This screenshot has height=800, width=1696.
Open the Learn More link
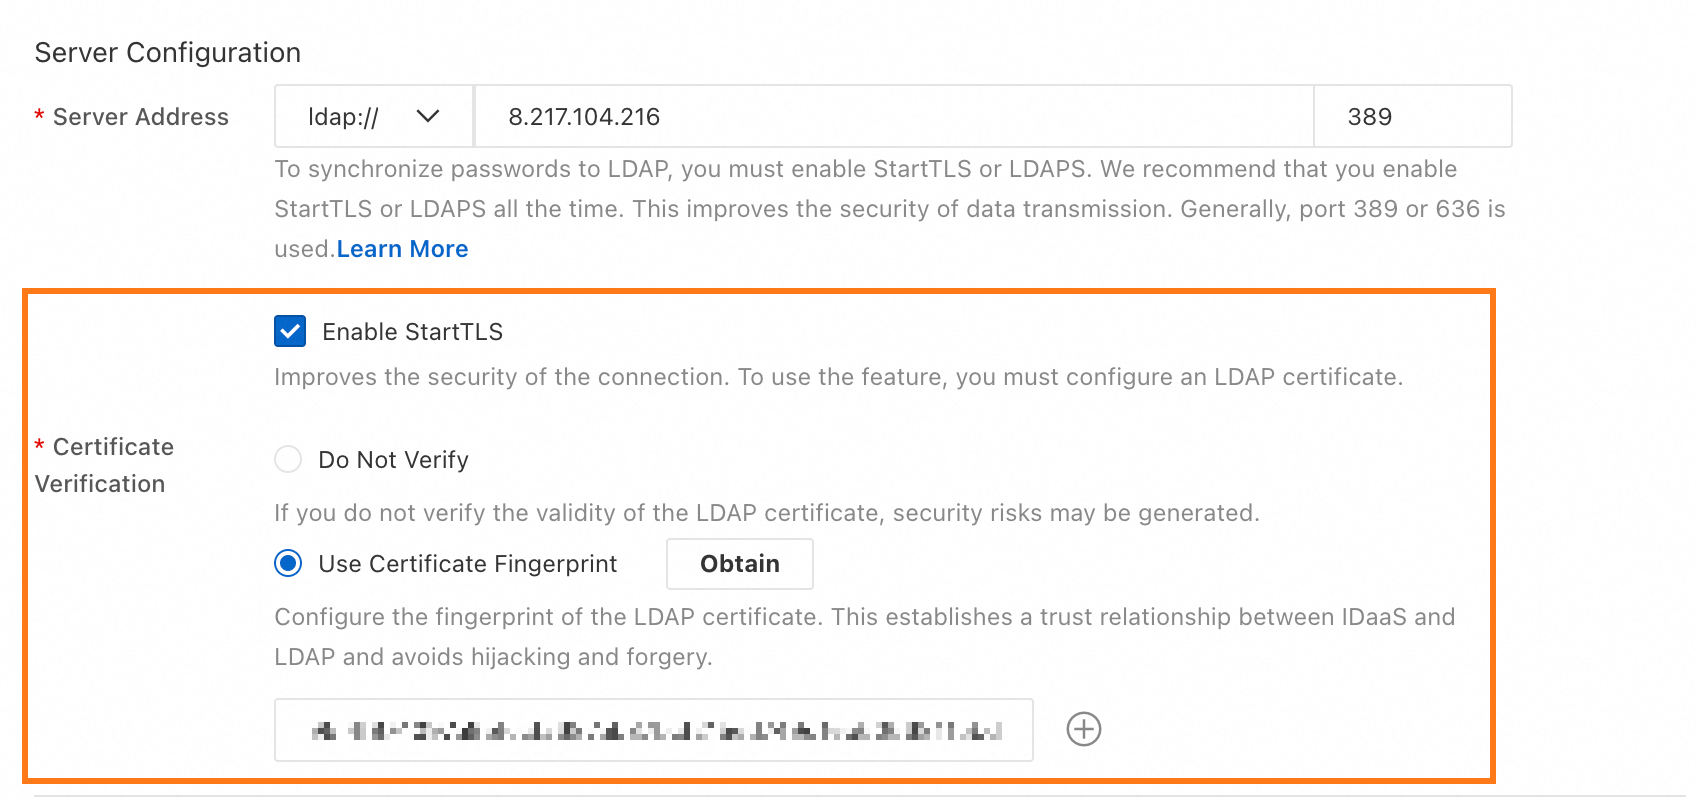[x=402, y=249]
